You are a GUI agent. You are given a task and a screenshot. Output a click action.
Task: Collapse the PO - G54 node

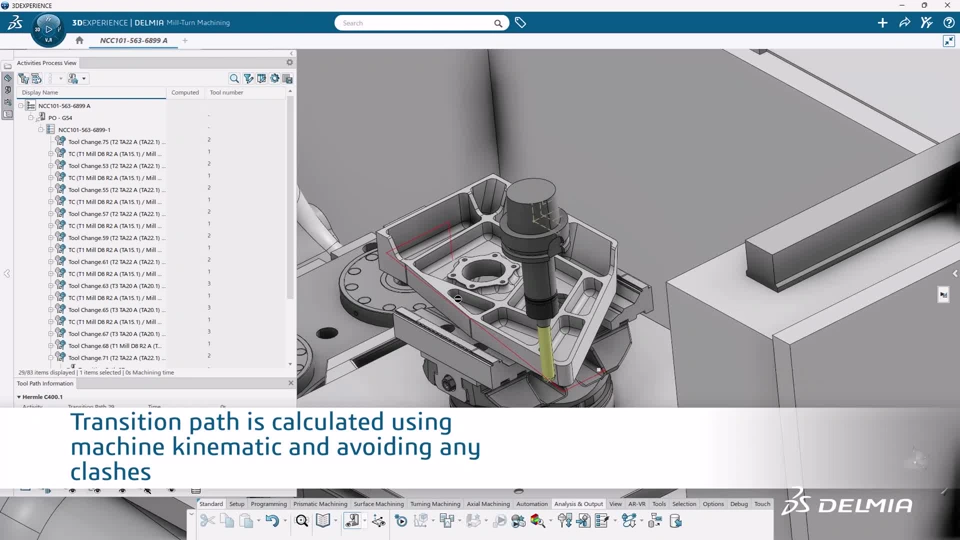[31, 118]
